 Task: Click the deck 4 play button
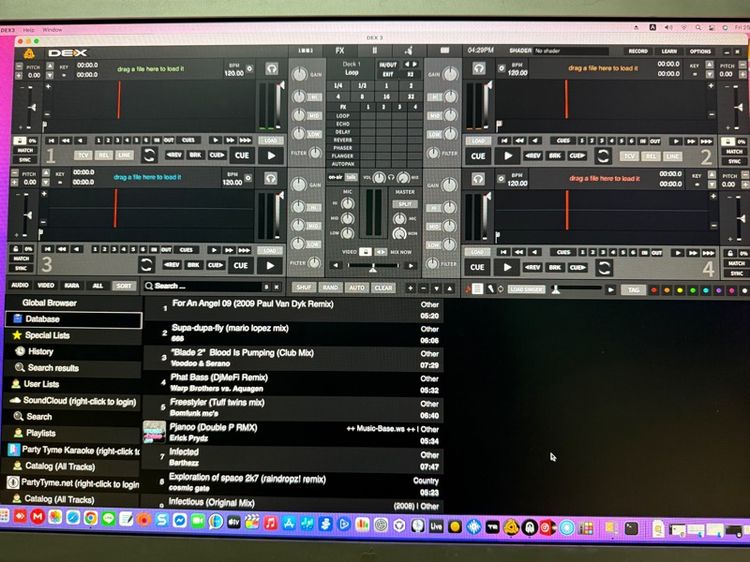click(x=507, y=267)
